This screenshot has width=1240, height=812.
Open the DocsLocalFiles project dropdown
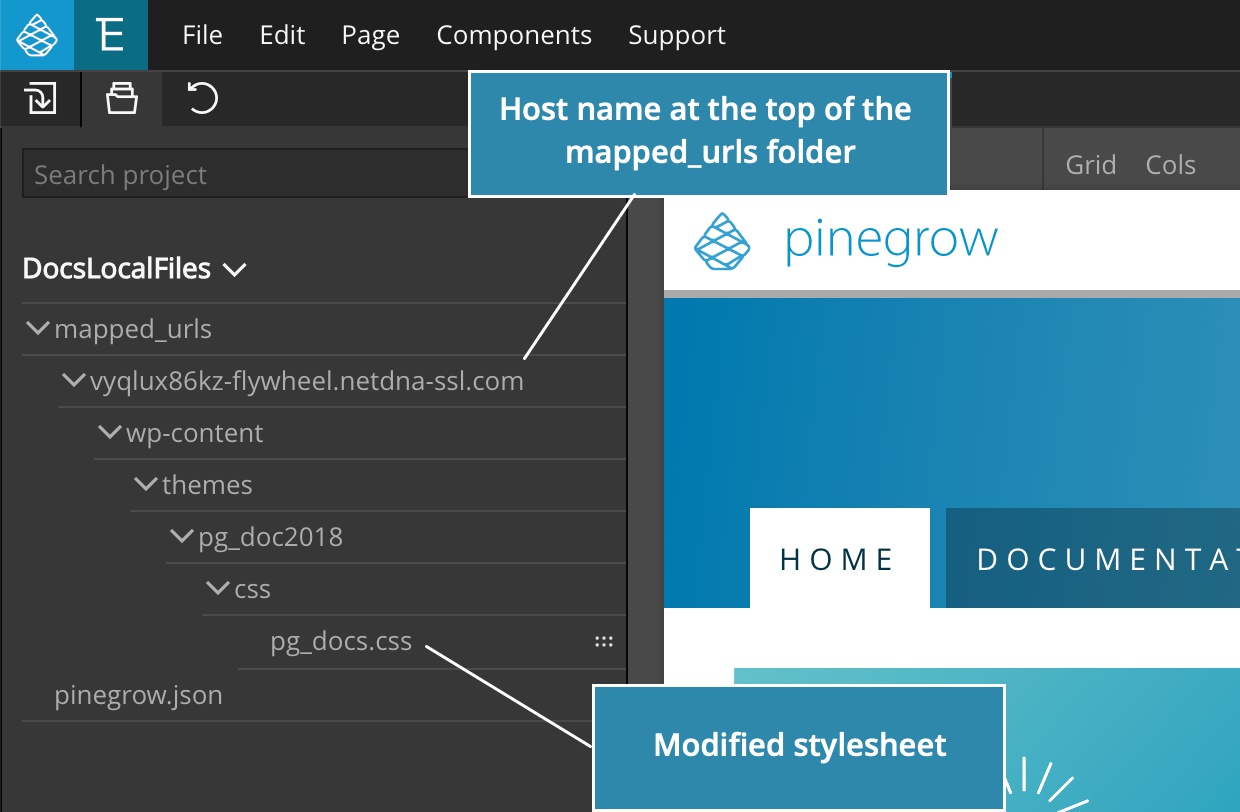(x=134, y=269)
